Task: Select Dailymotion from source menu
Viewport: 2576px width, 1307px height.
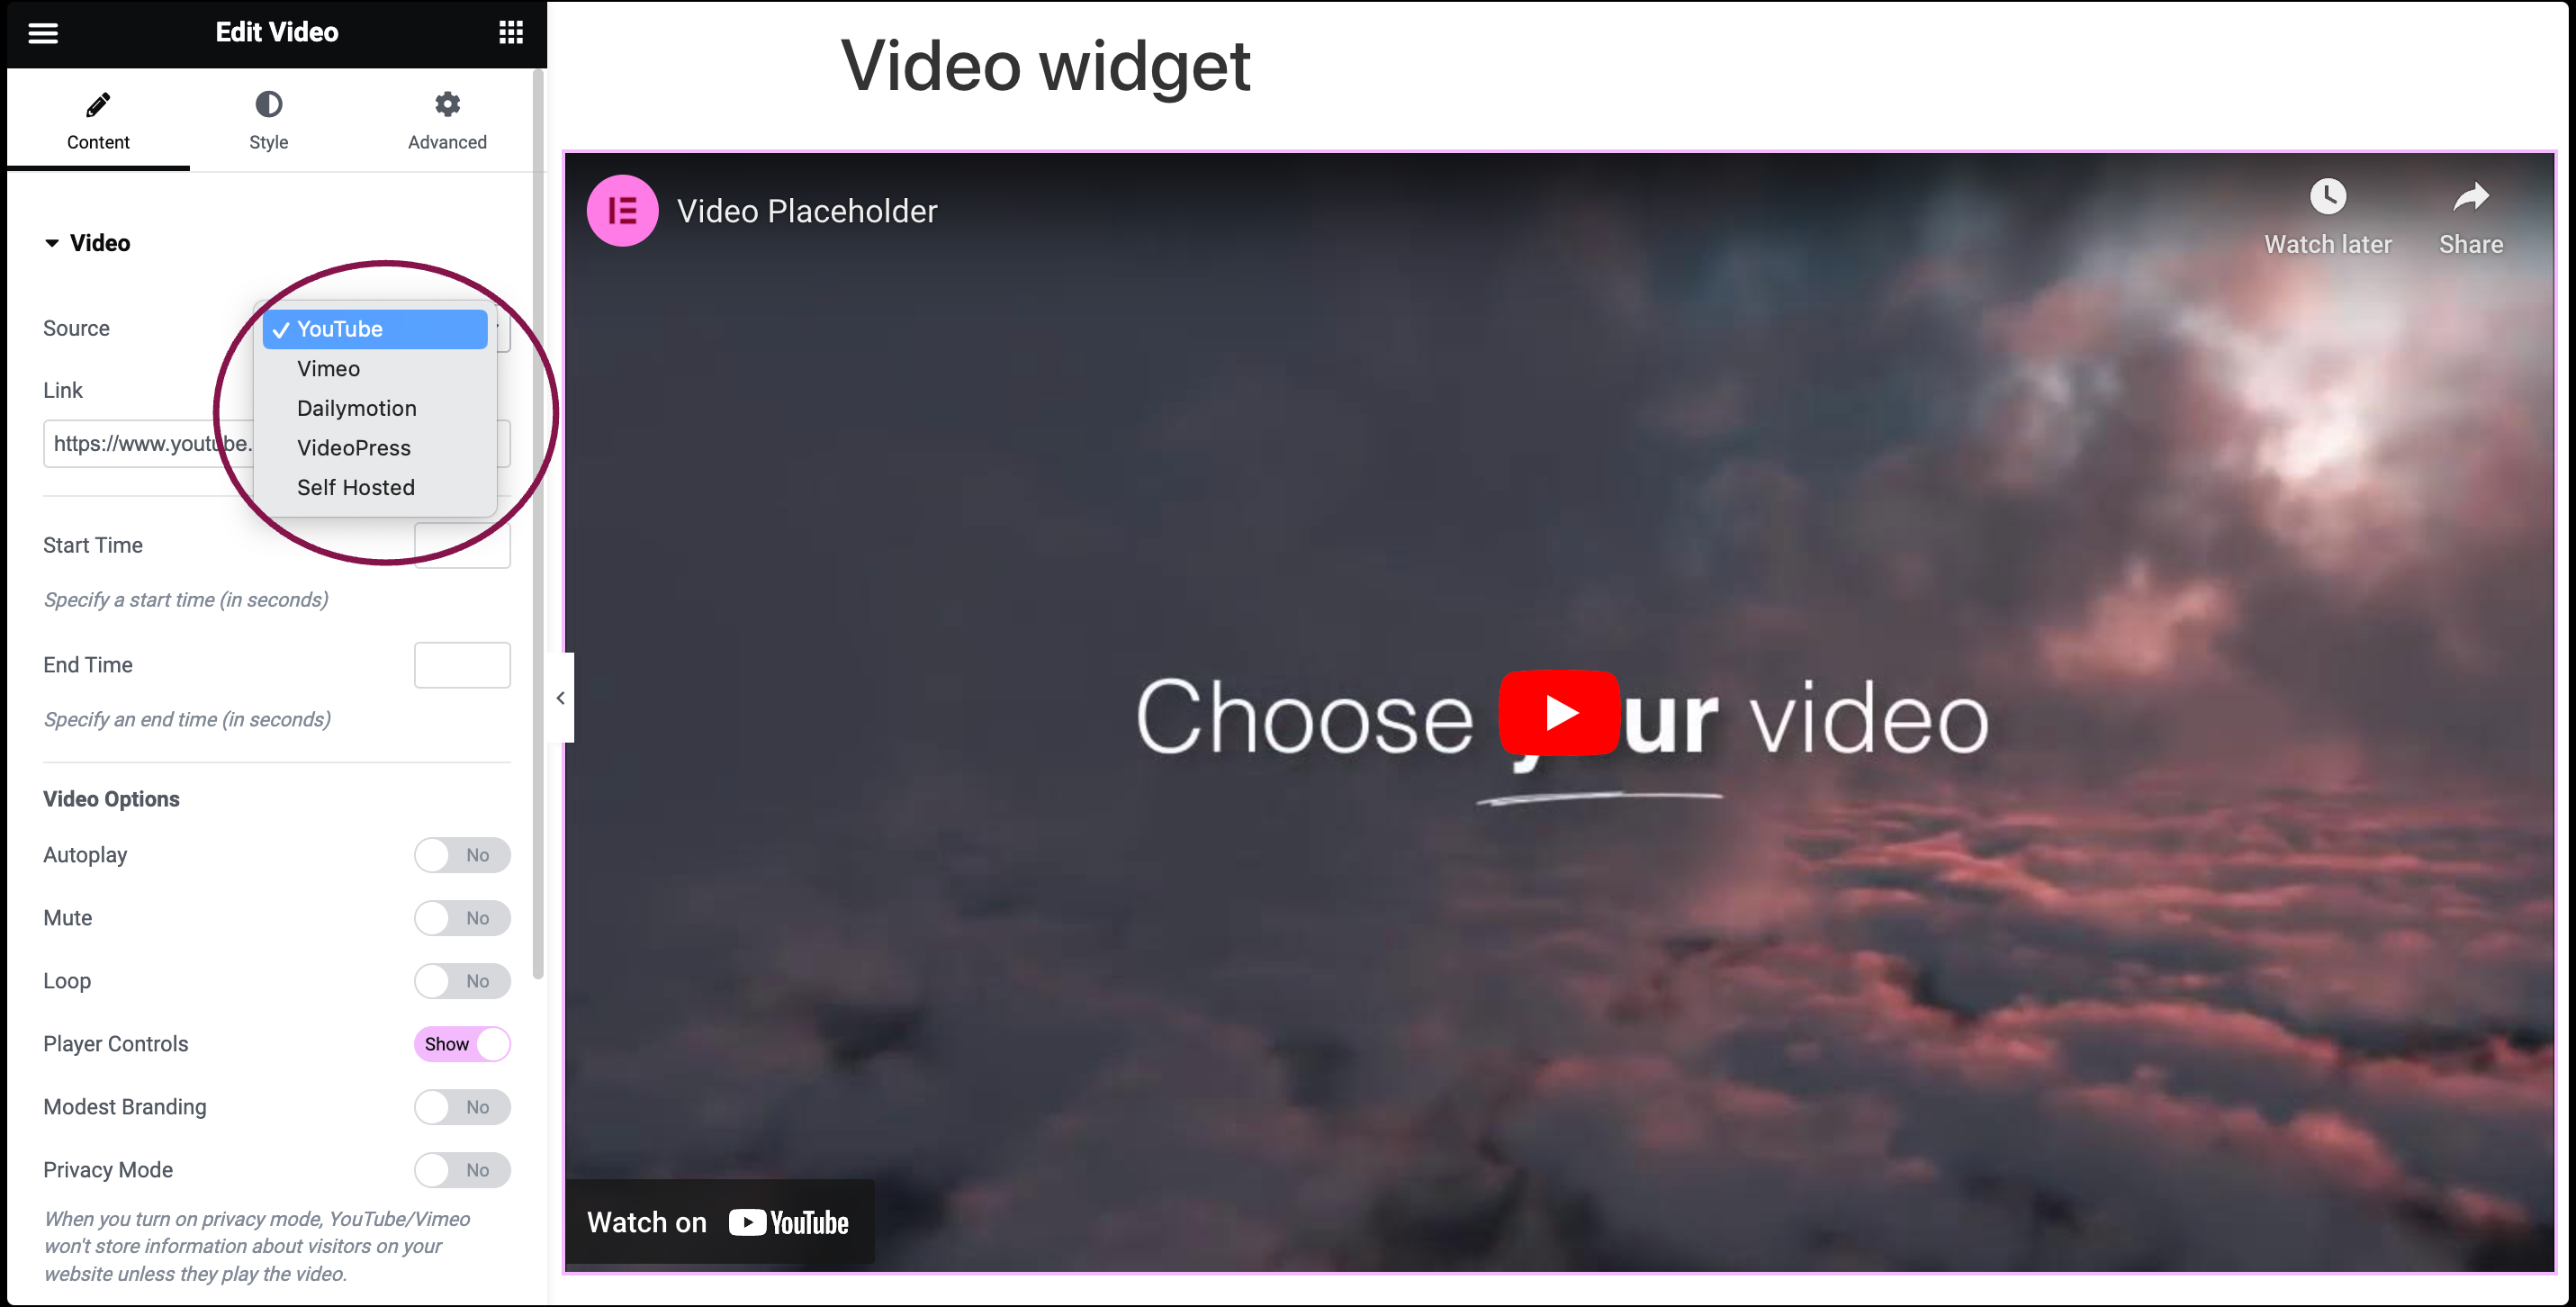Action: [355, 407]
